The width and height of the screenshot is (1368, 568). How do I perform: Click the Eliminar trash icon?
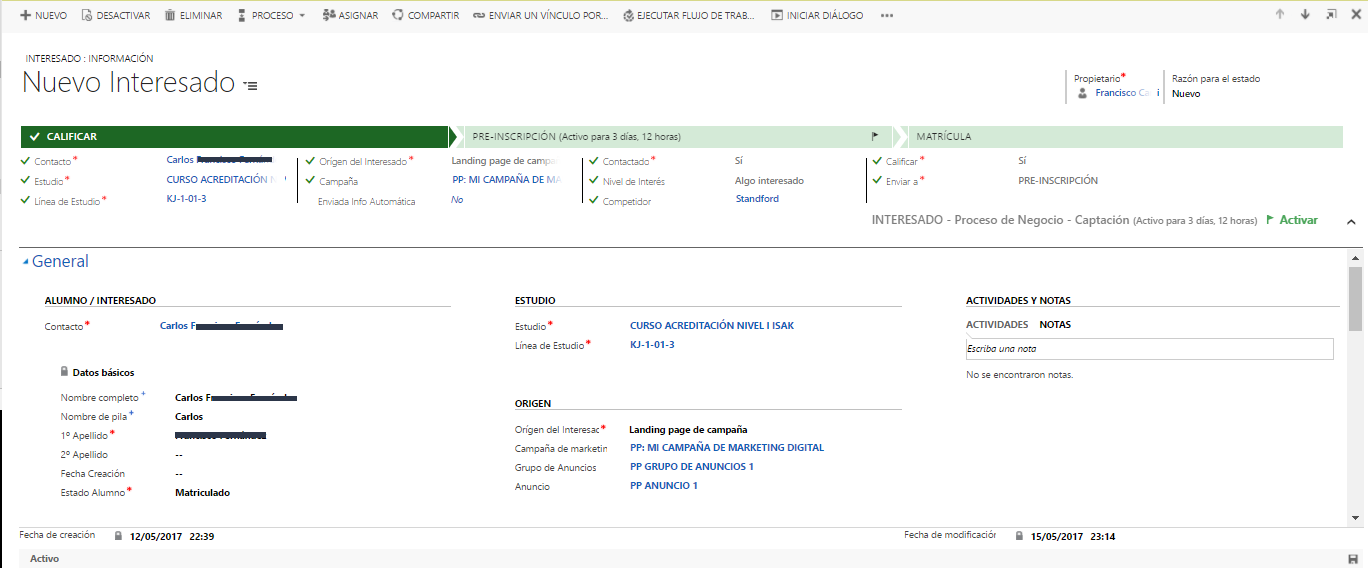point(170,16)
